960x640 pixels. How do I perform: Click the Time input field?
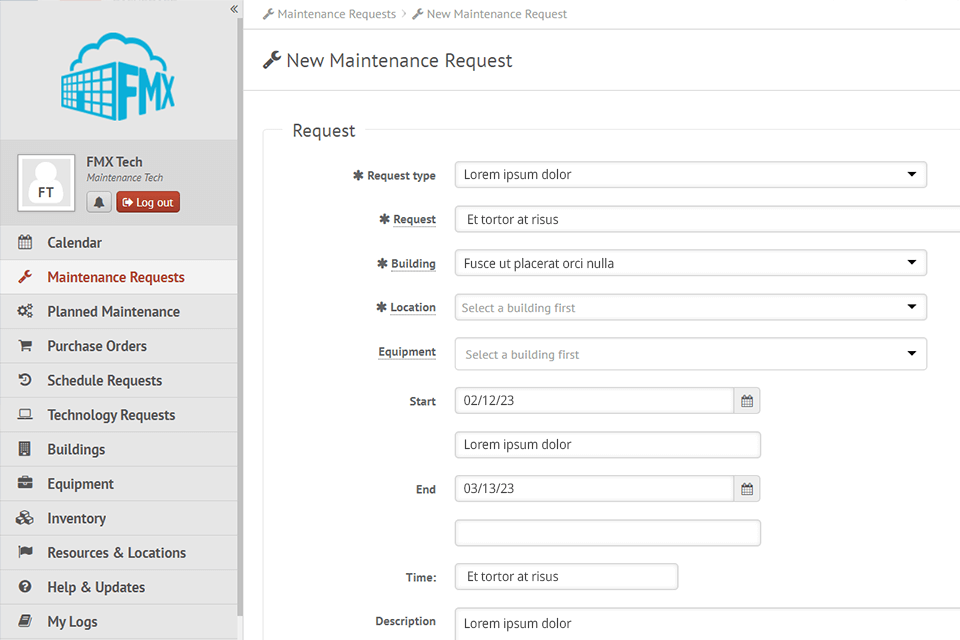pyautogui.click(x=566, y=576)
